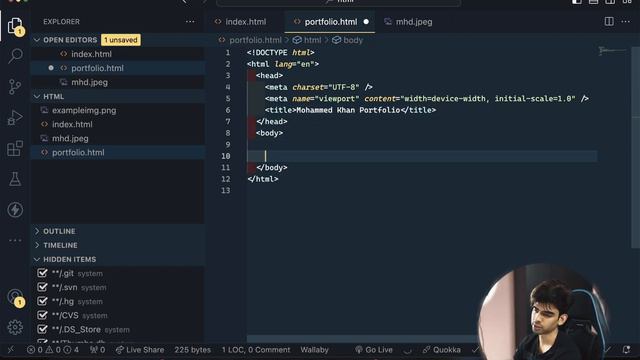
Task: Collapse the Open Editors section
Action: coord(70,40)
